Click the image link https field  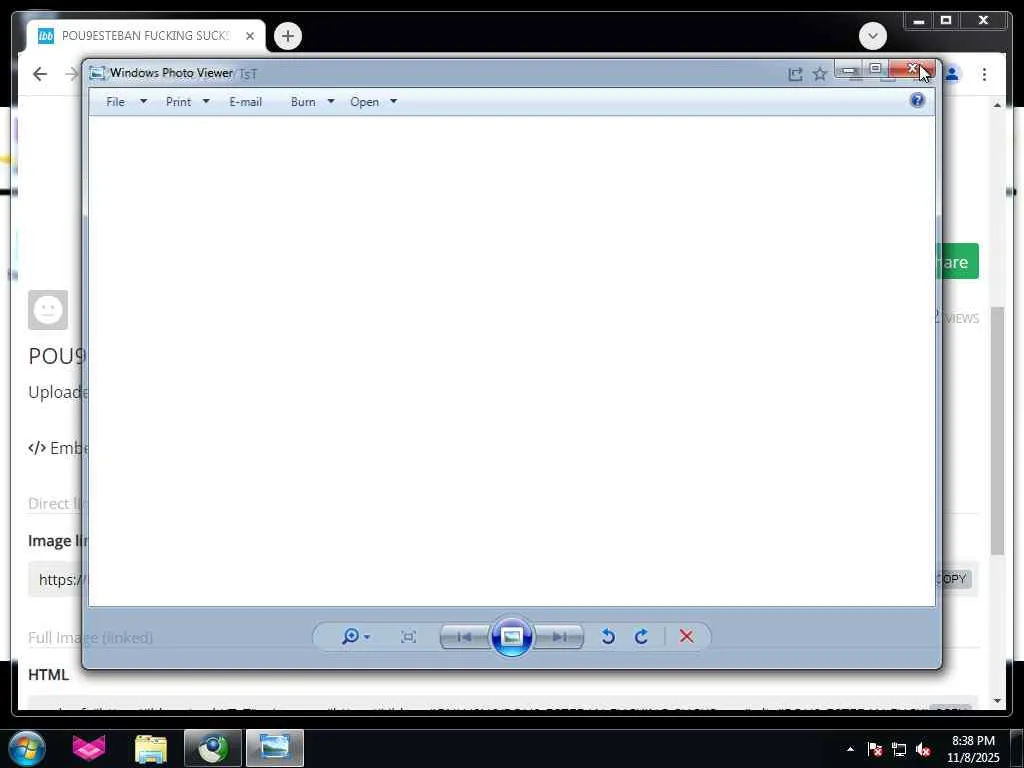(x=57, y=579)
